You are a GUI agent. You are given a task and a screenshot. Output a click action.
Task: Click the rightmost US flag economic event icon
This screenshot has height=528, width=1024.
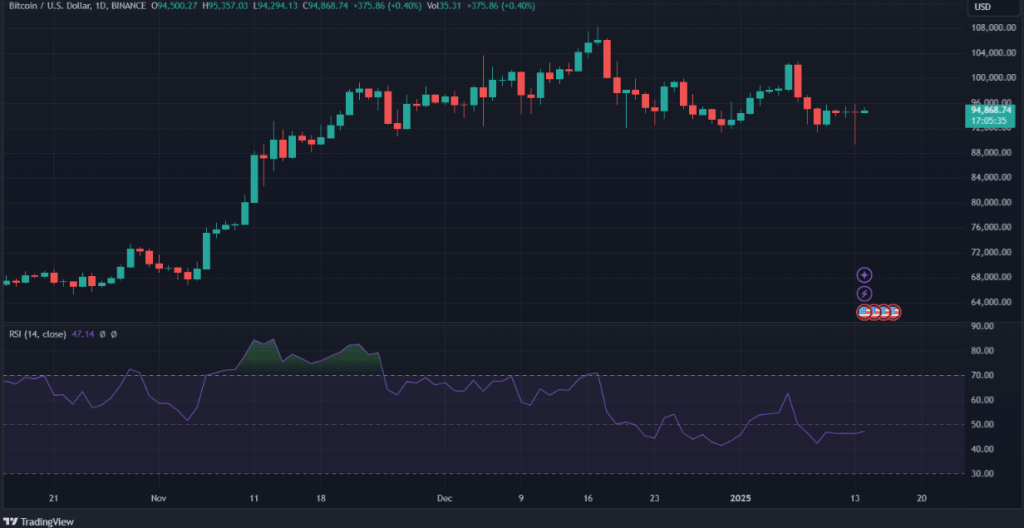click(x=894, y=312)
